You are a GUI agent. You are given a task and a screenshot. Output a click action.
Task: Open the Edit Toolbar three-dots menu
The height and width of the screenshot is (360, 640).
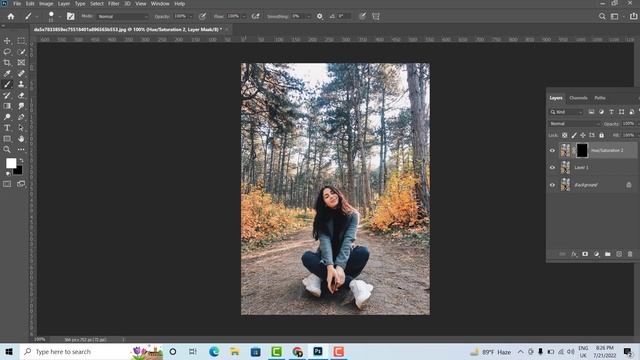(x=21, y=150)
